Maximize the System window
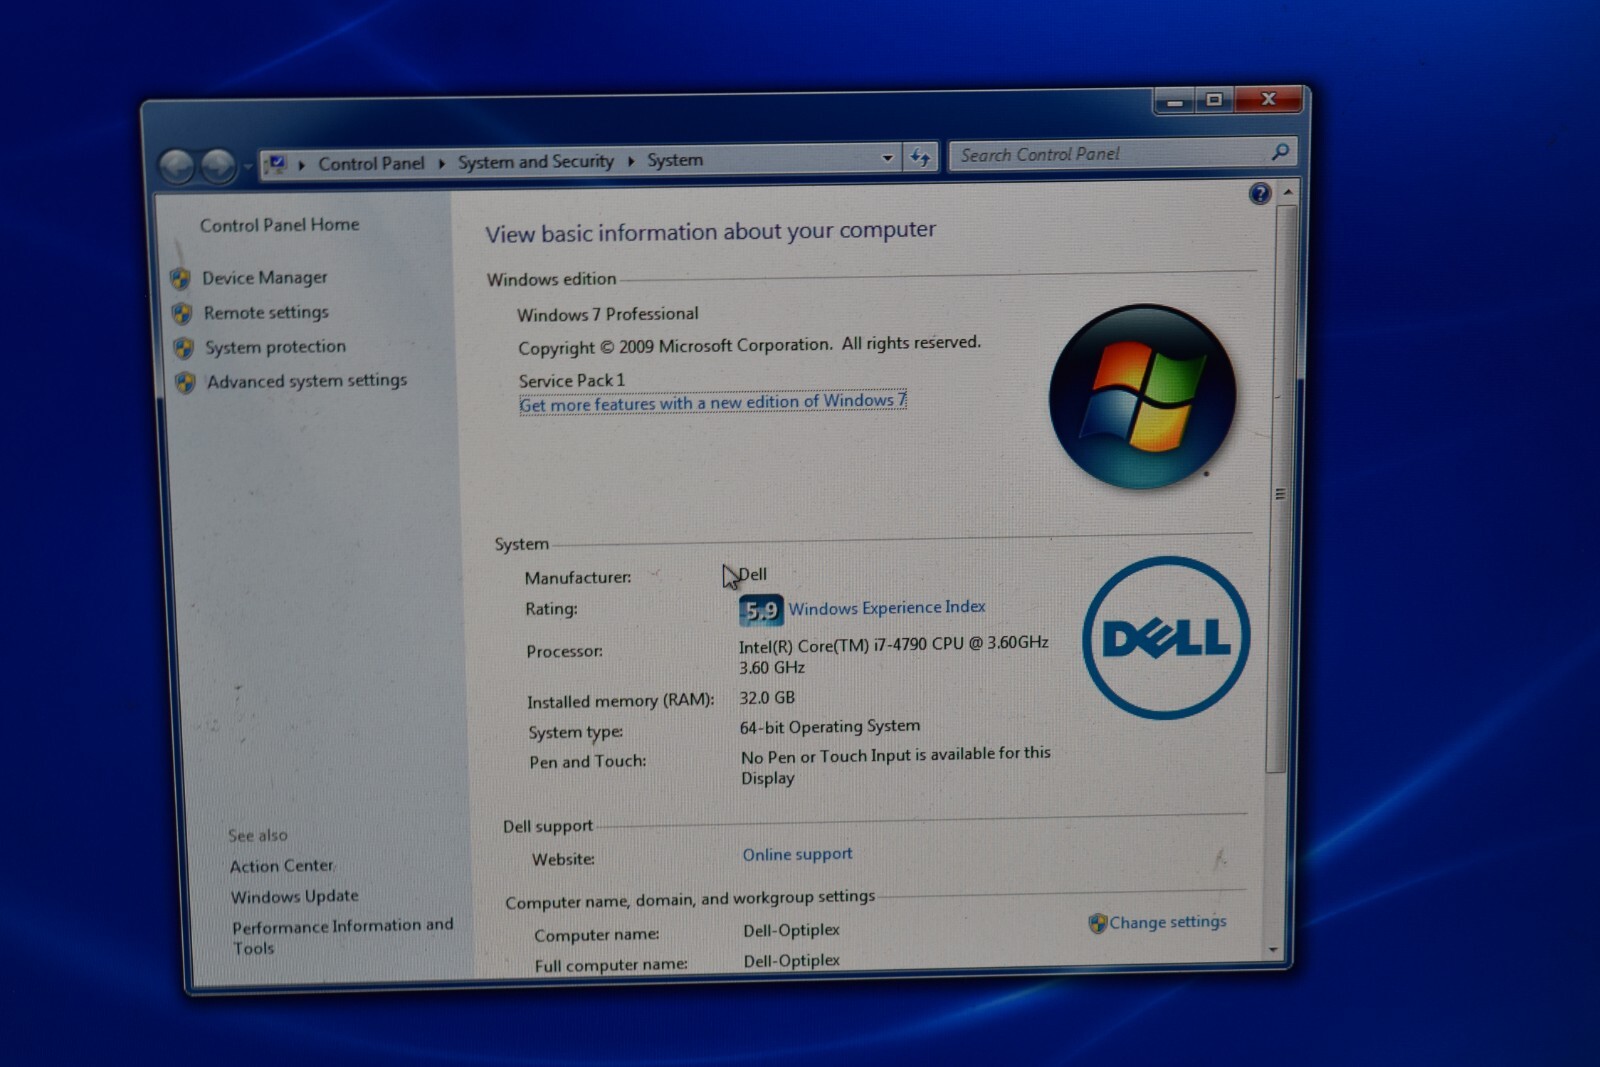Screen dimensions: 1600x1067 point(1214,100)
